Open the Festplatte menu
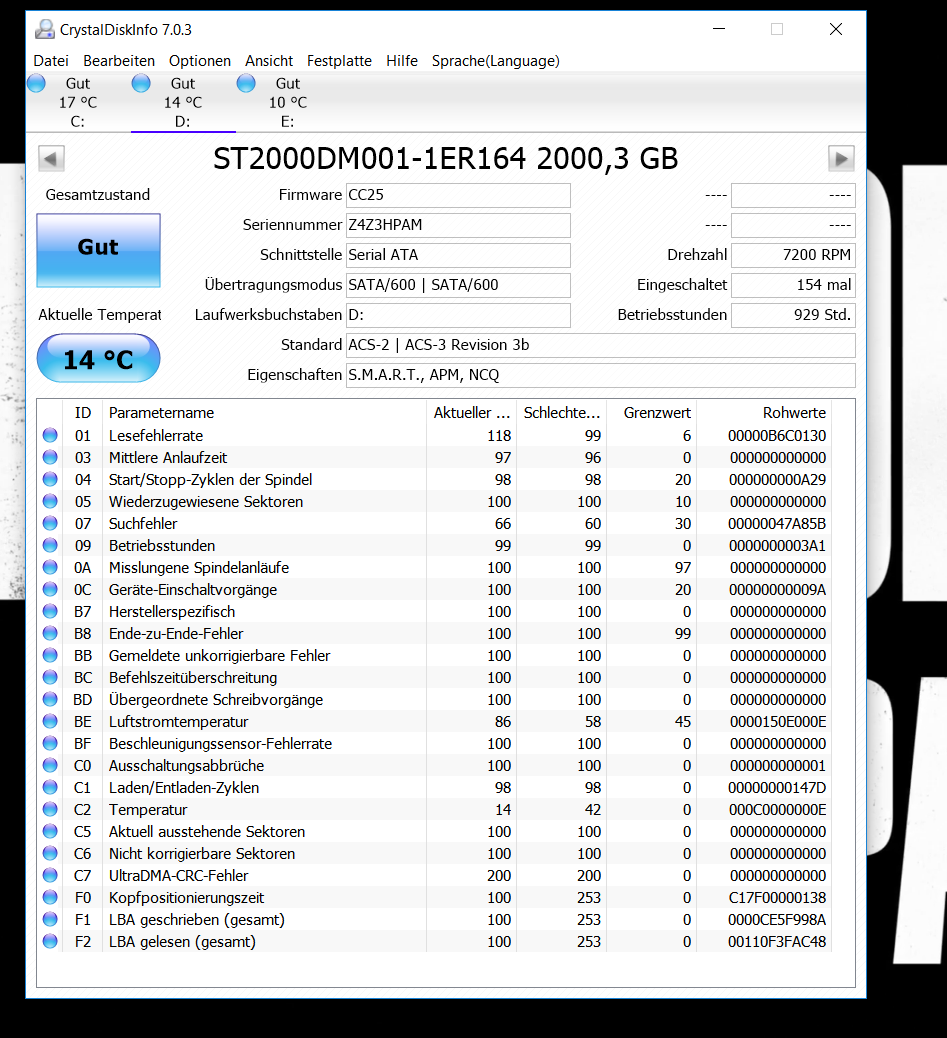 click(x=339, y=61)
